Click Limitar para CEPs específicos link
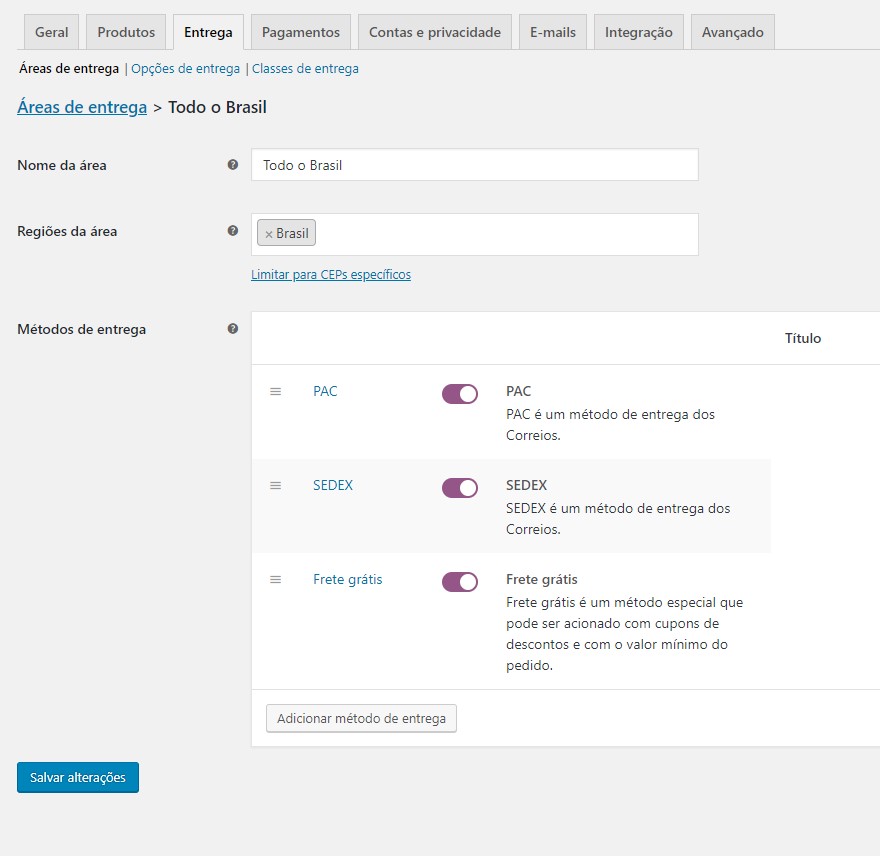Screen dimensions: 880x856 [x=331, y=274]
